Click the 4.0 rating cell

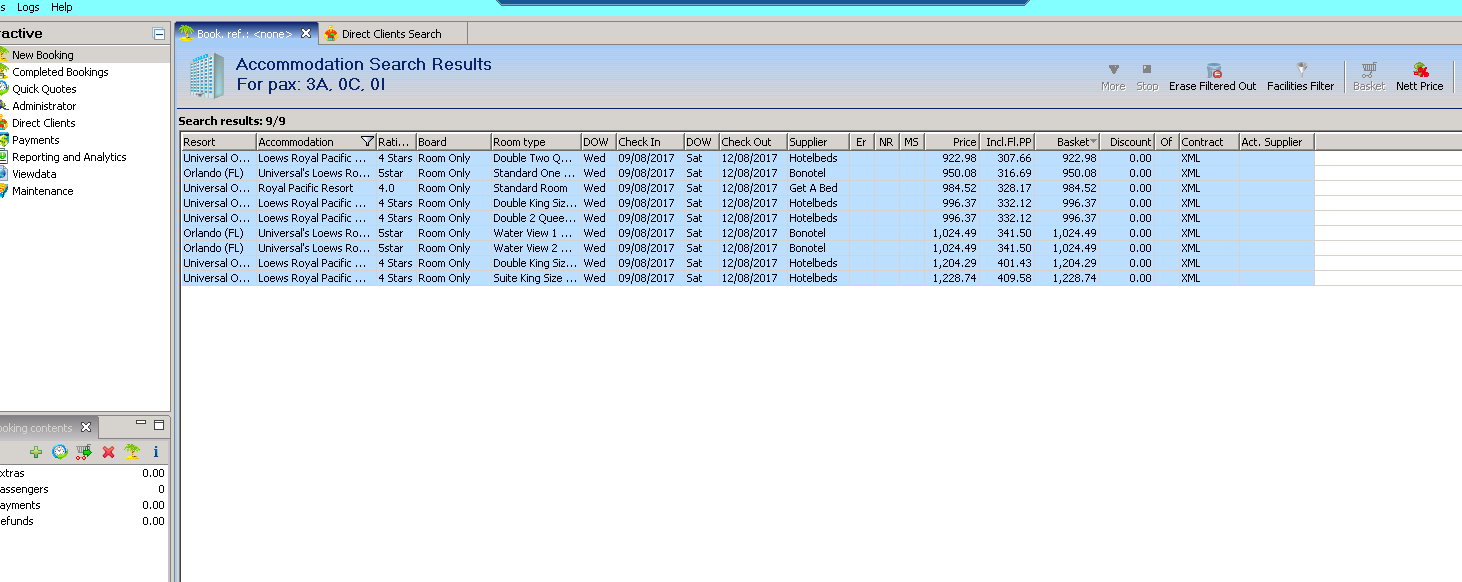point(396,188)
